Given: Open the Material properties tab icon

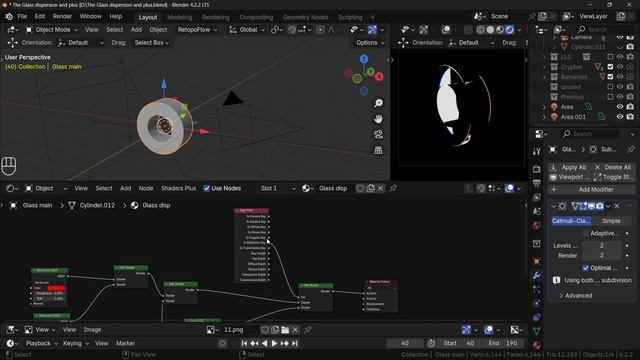Looking at the screenshot, I should coord(537,345).
